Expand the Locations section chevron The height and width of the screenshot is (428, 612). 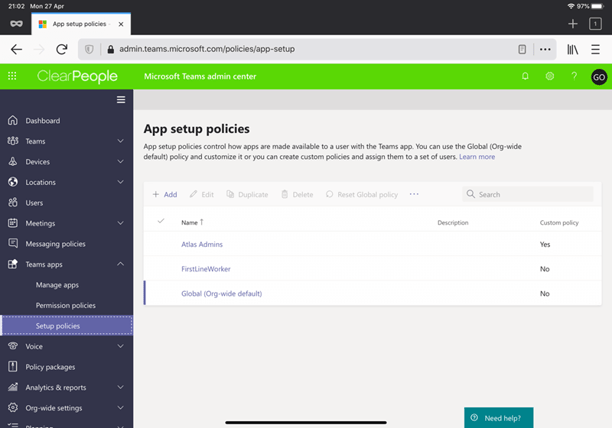tap(121, 182)
